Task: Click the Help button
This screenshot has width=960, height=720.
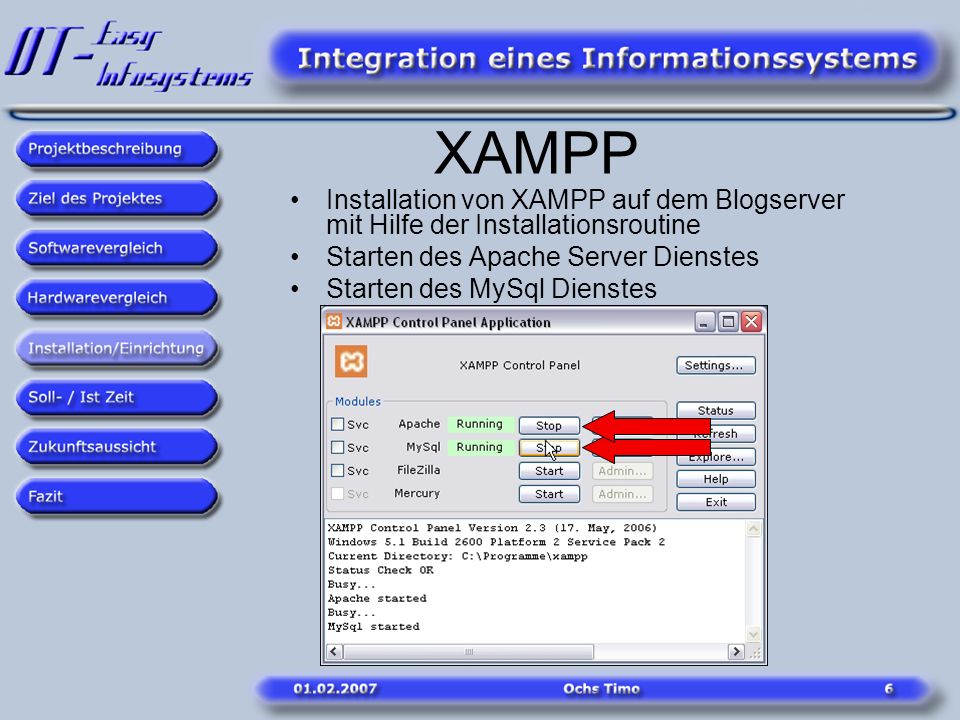Action: [716, 479]
